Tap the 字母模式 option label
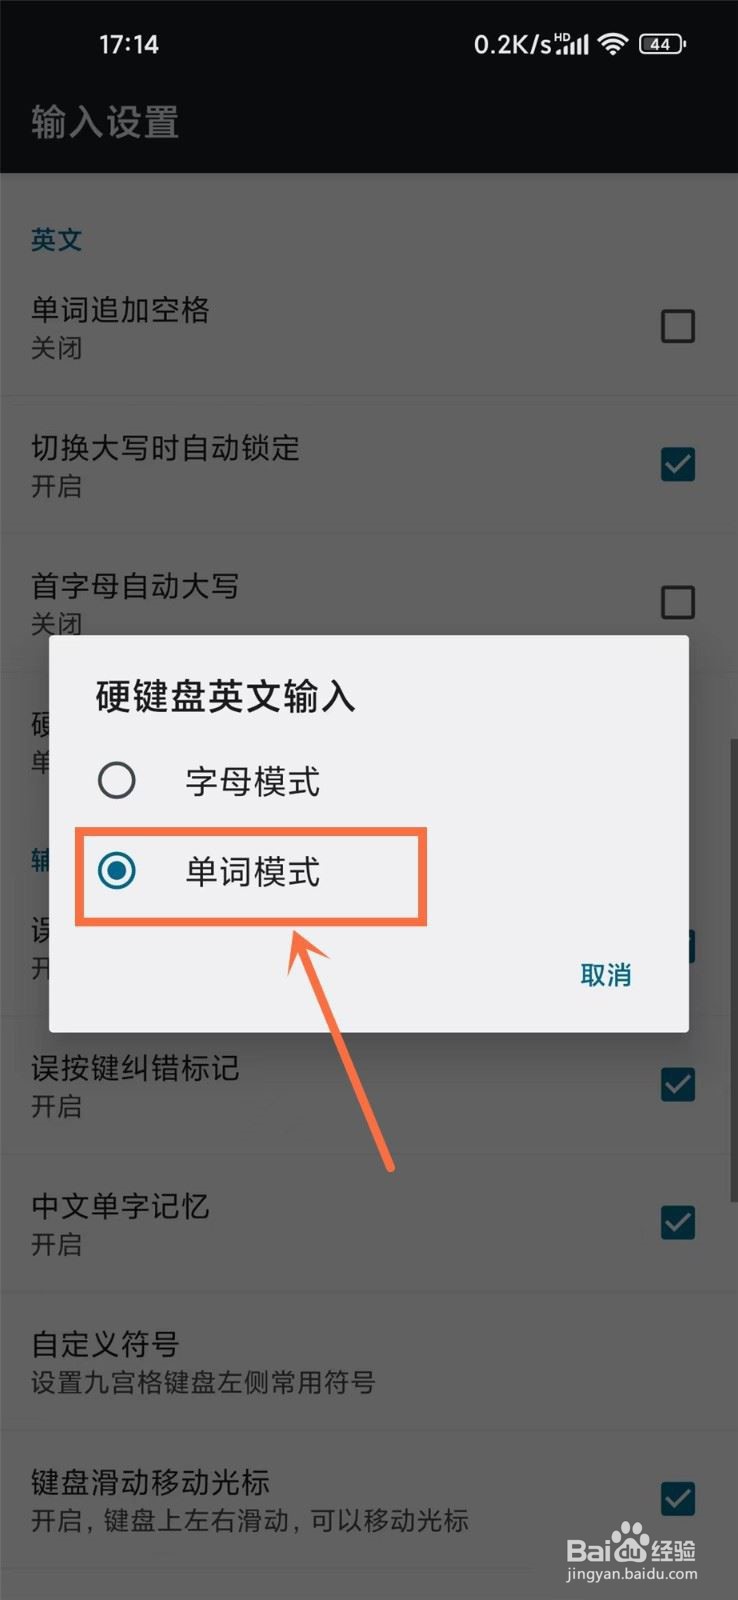This screenshot has height=1600, width=738. coord(253,781)
